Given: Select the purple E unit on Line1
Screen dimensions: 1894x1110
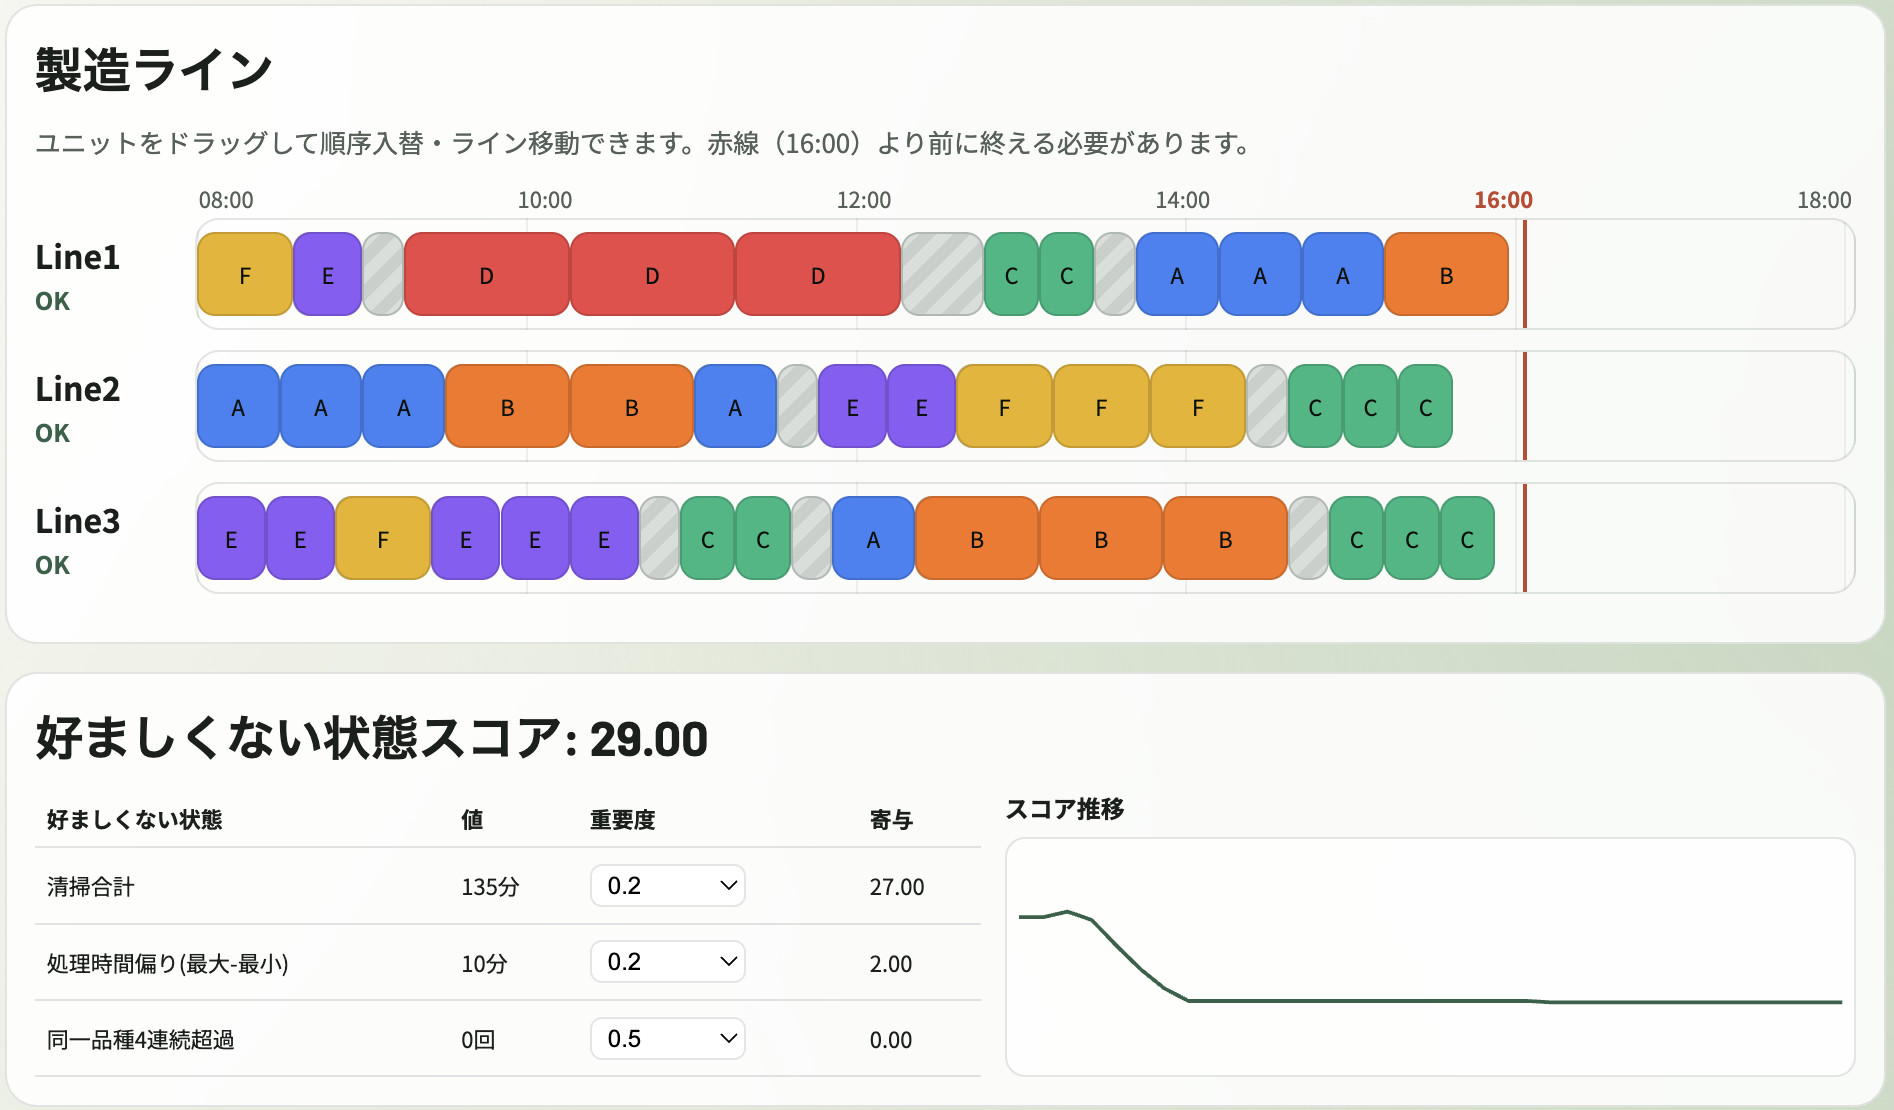Looking at the screenshot, I should coord(327,274).
